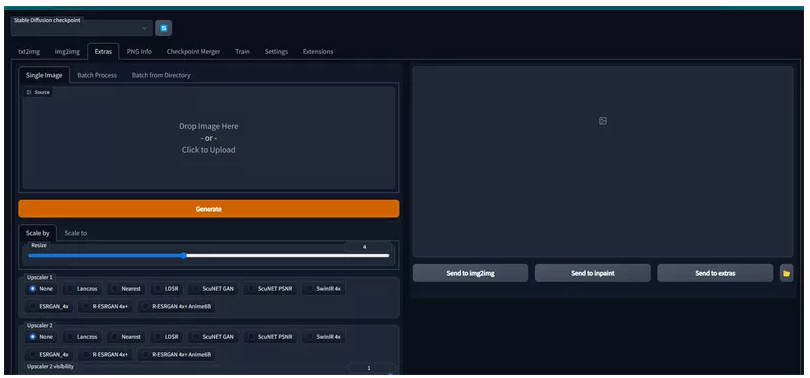The width and height of the screenshot is (810, 378).
Task: Switch to Batch Process tab
Action: tap(97, 75)
